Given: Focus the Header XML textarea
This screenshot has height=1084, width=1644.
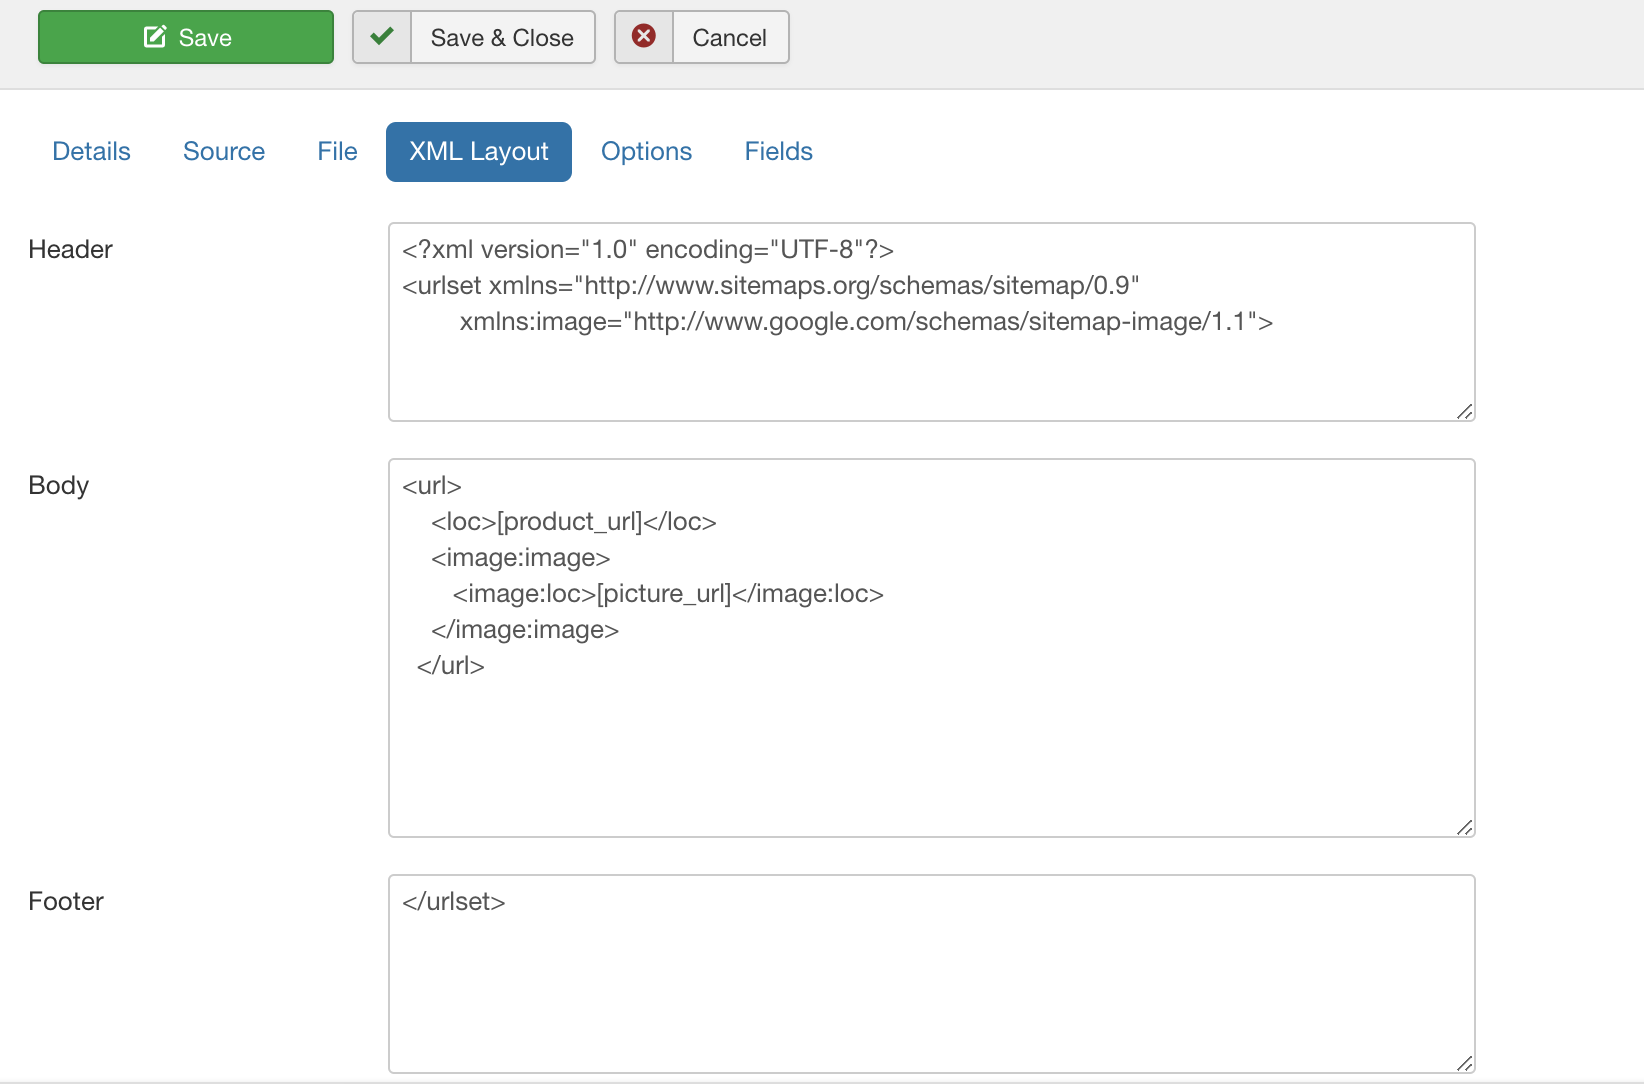Looking at the screenshot, I should 932,322.
